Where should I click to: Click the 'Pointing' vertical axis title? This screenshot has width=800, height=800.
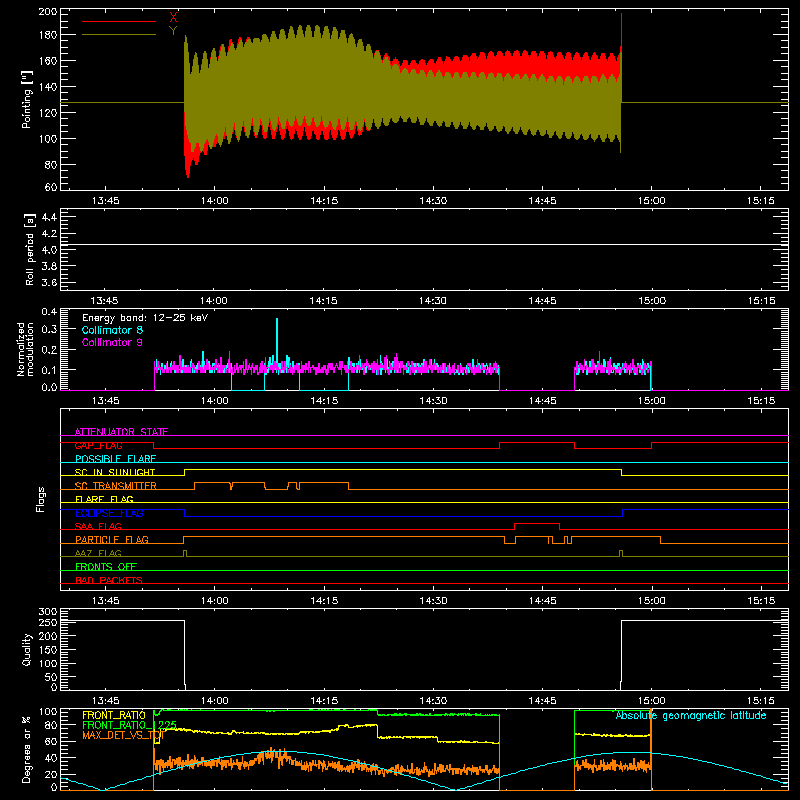click(27, 99)
